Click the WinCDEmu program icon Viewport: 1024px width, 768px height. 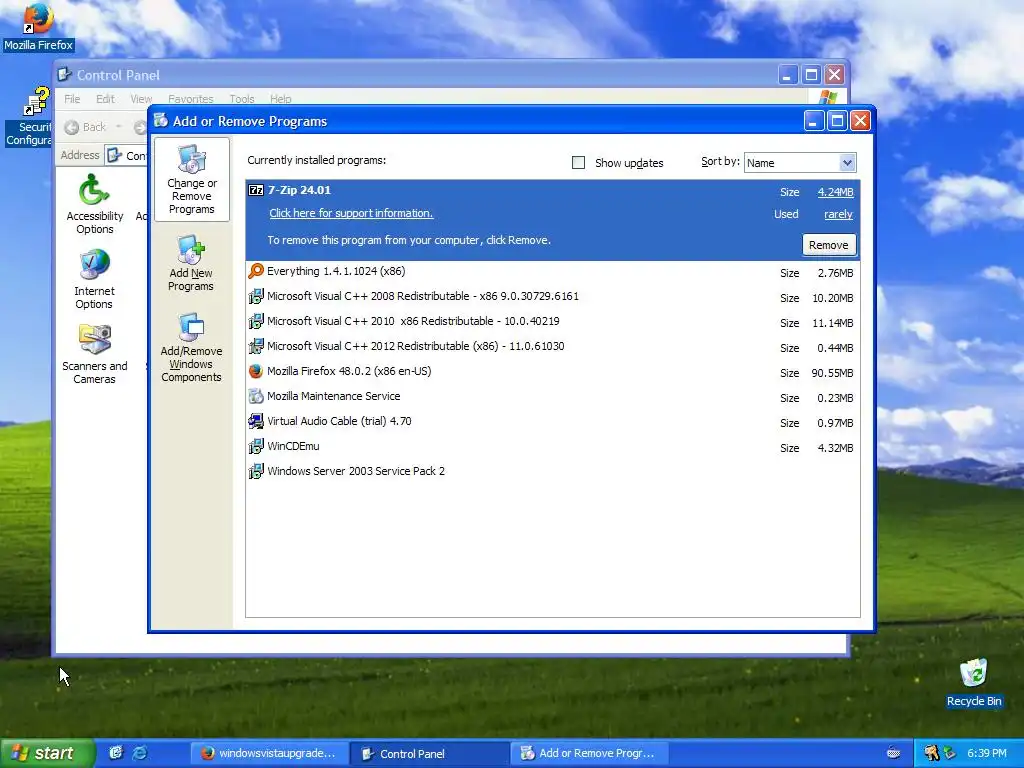tap(256, 447)
